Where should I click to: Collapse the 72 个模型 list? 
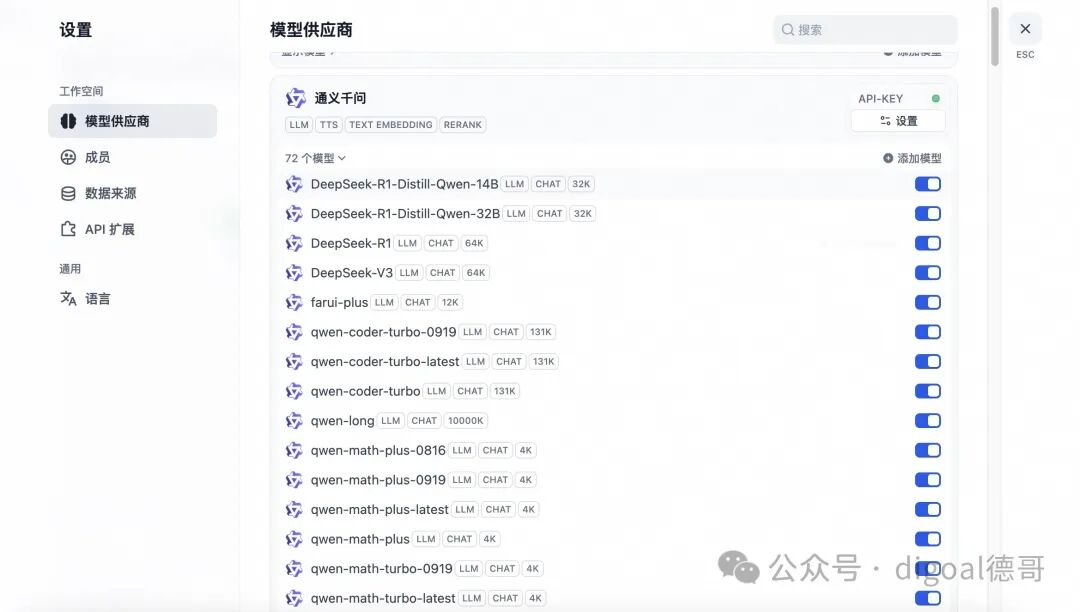pos(315,158)
